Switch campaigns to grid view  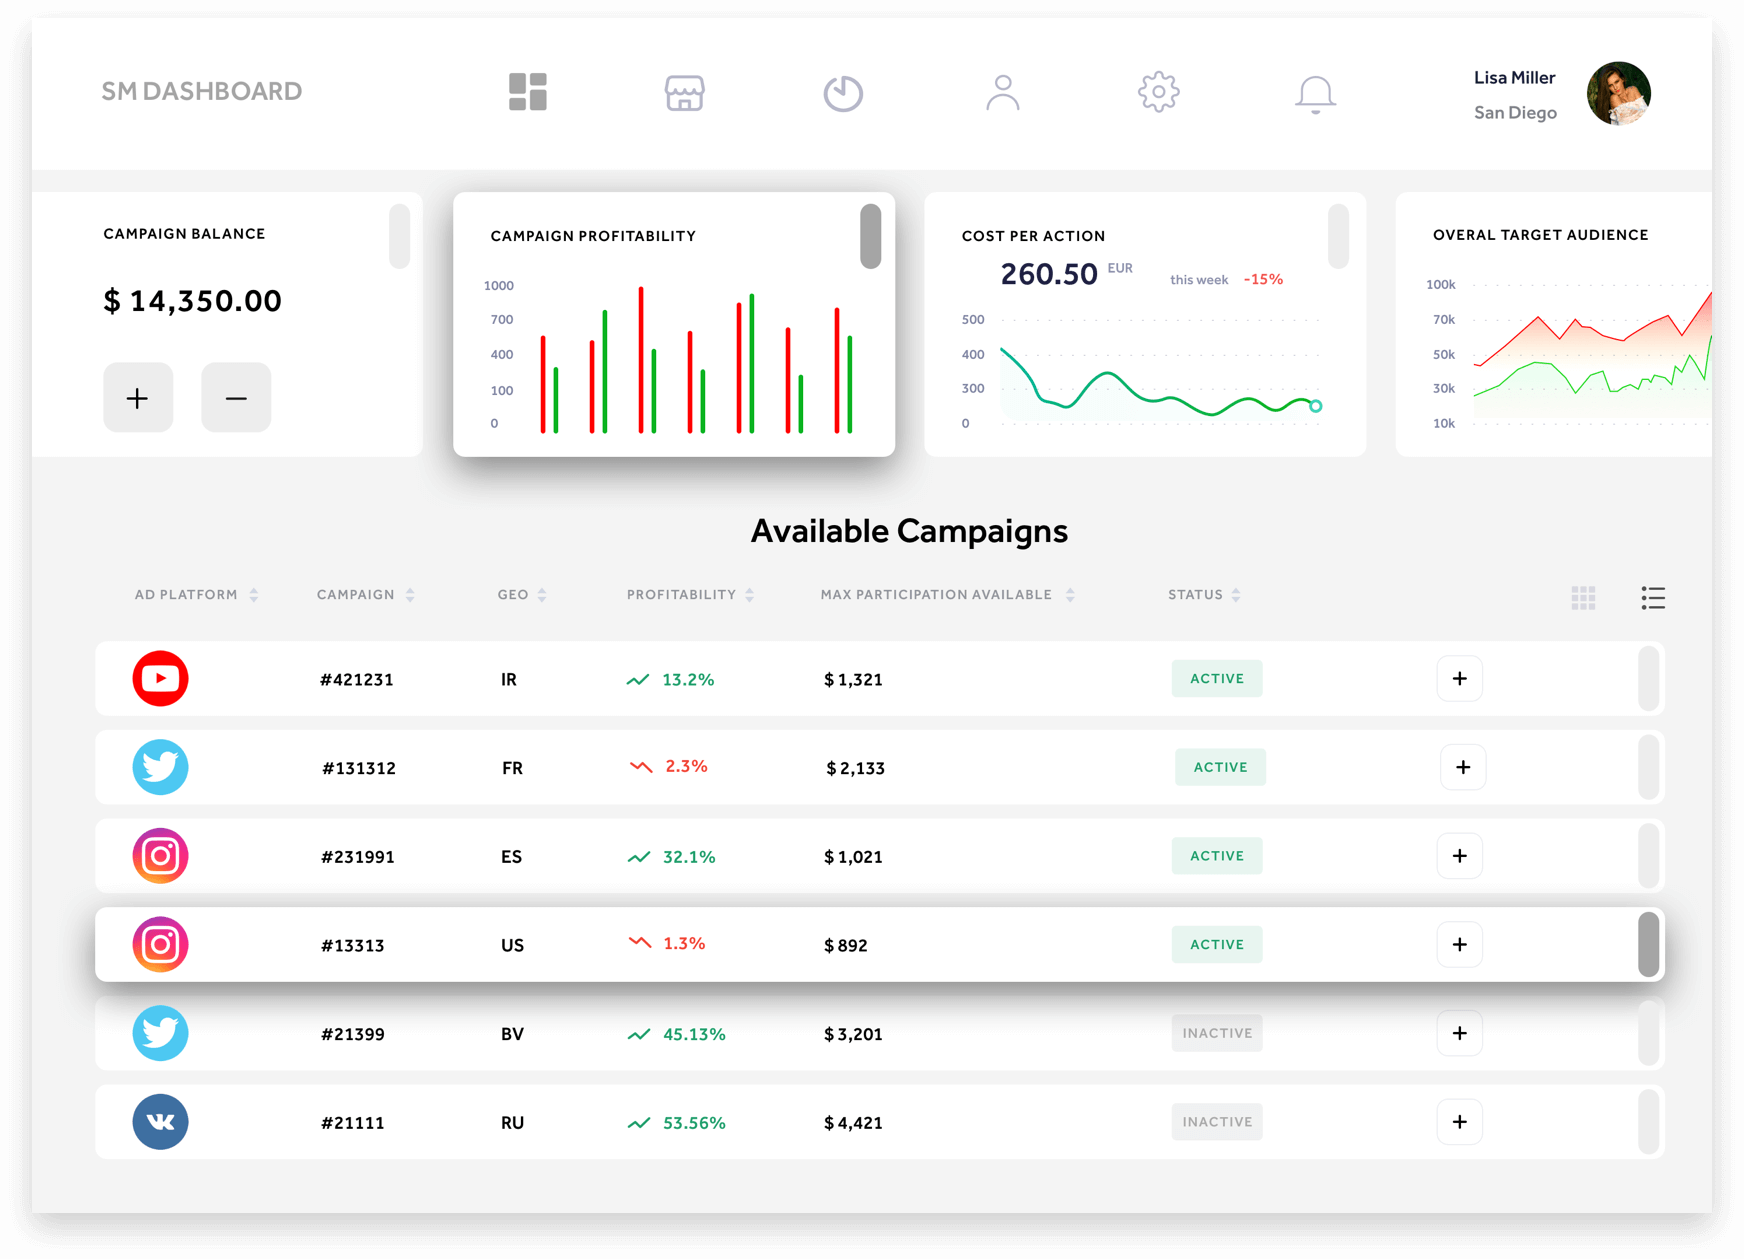point(1583,598)
